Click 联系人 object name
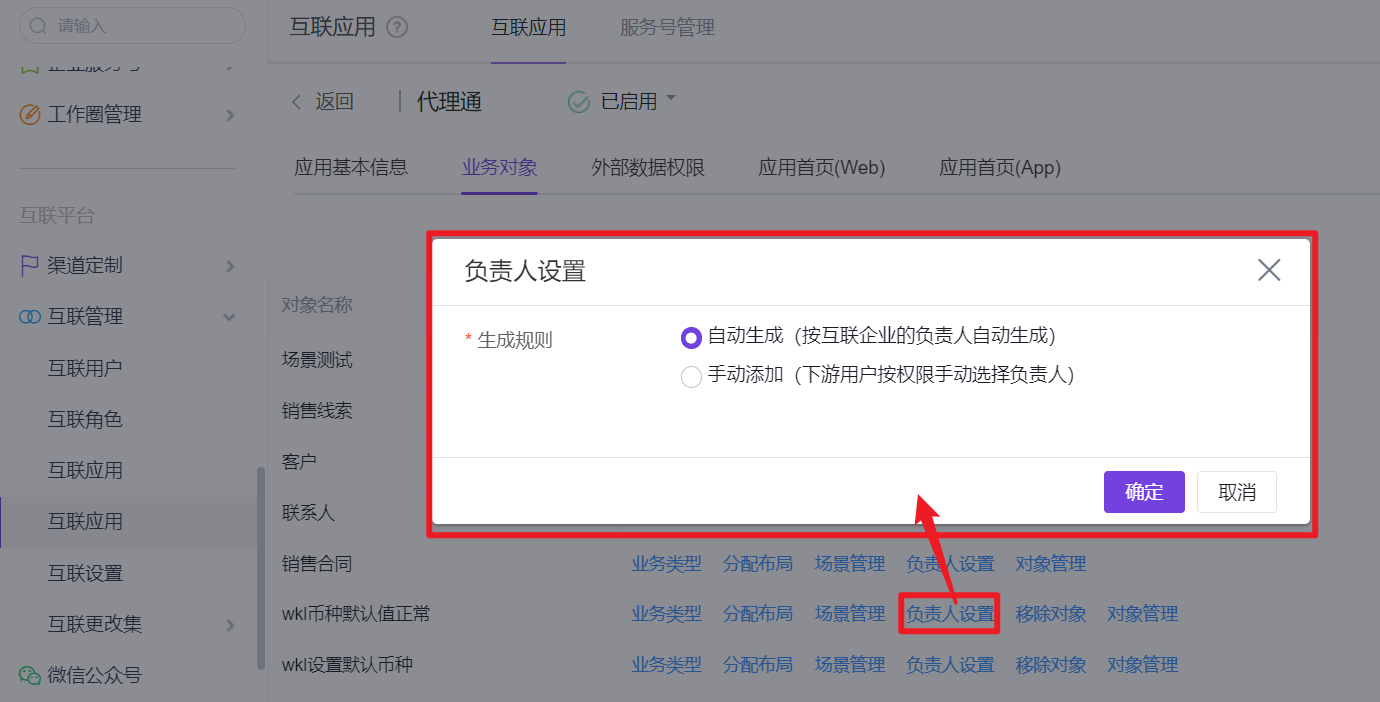The height and width of the screenshot is (702, 1380). pos(308,513)
